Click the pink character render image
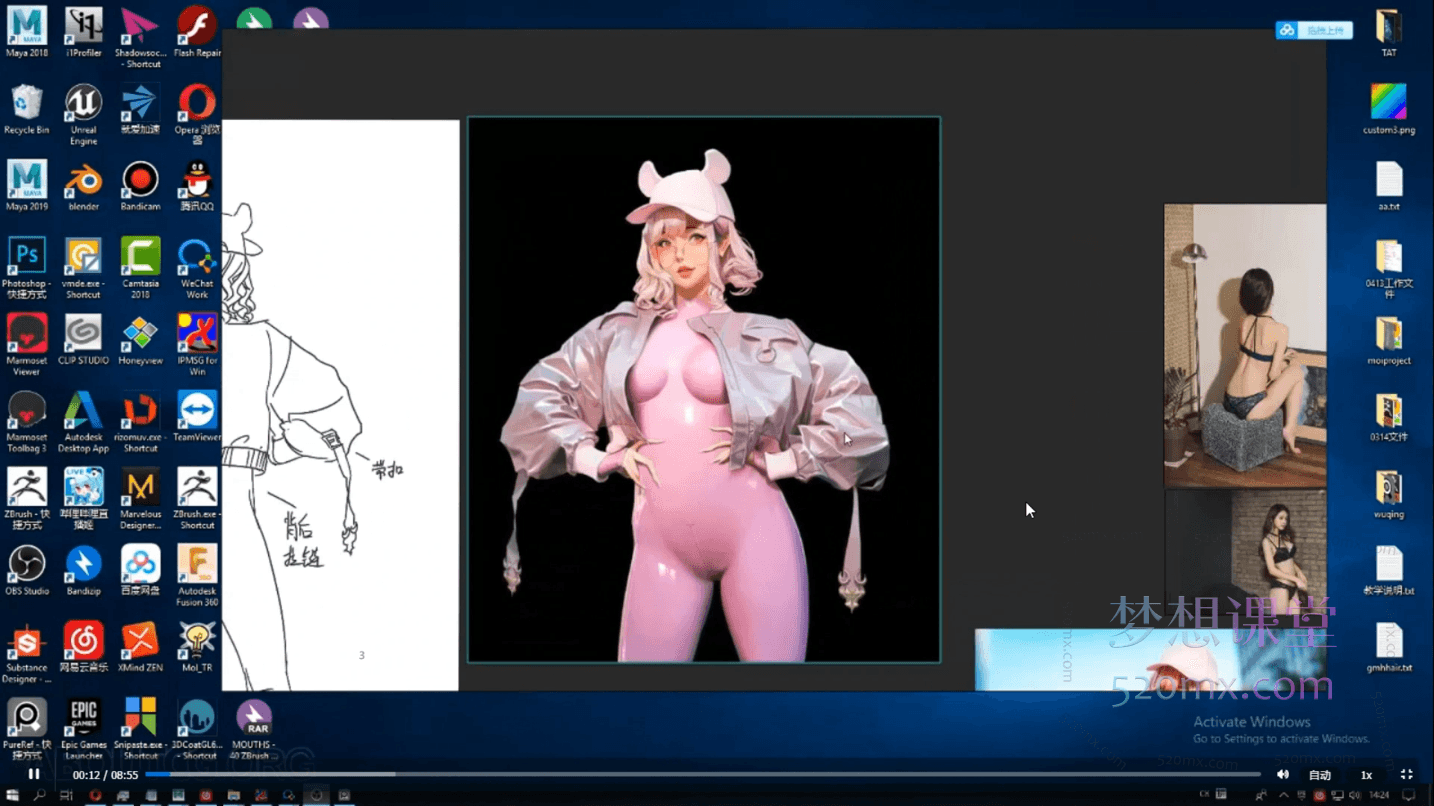This screenshot has height=806, width=1434. click(x=703, y=390)
